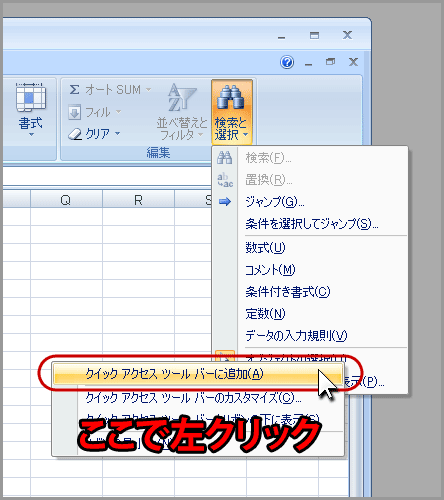
Task: Click the 書式 (Format) icon
Action: click(30, 97)
